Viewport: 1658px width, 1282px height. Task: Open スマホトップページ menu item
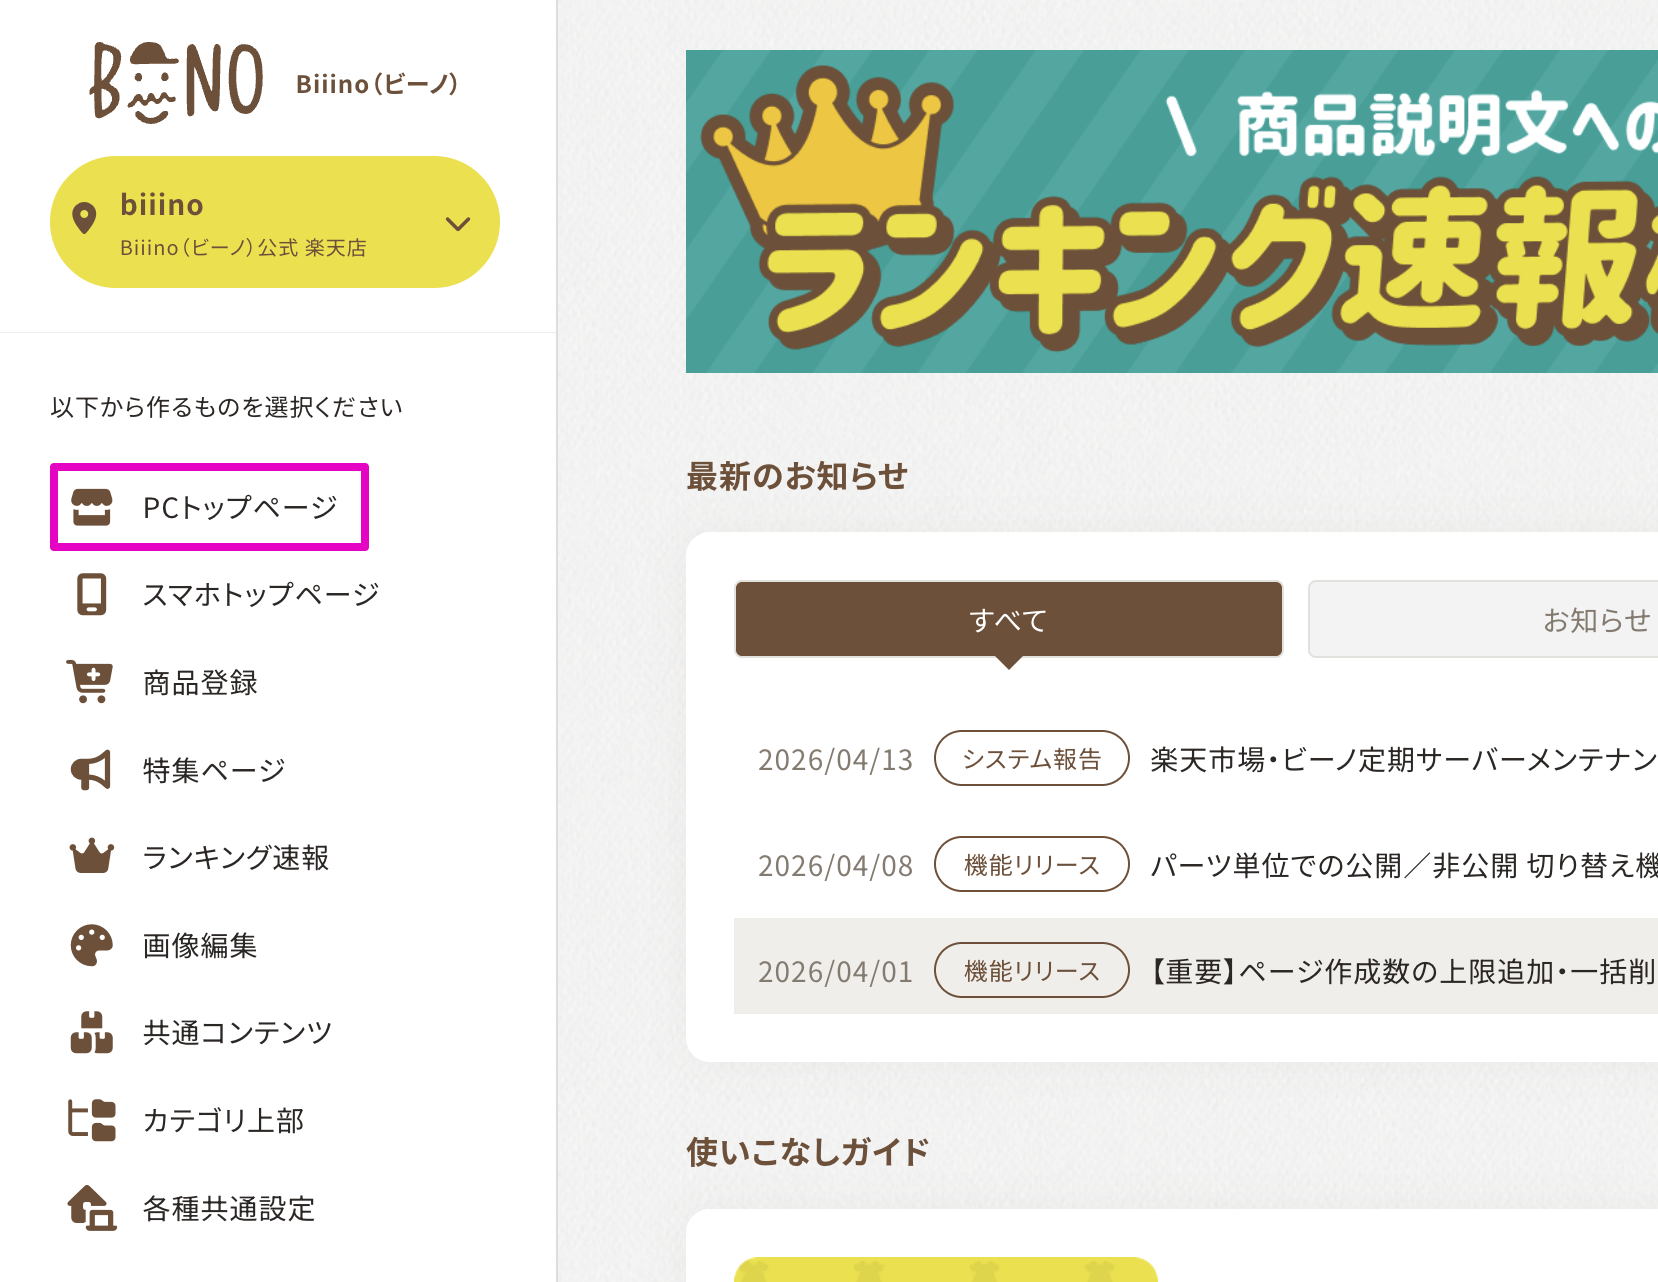click(x=260, y=594)
